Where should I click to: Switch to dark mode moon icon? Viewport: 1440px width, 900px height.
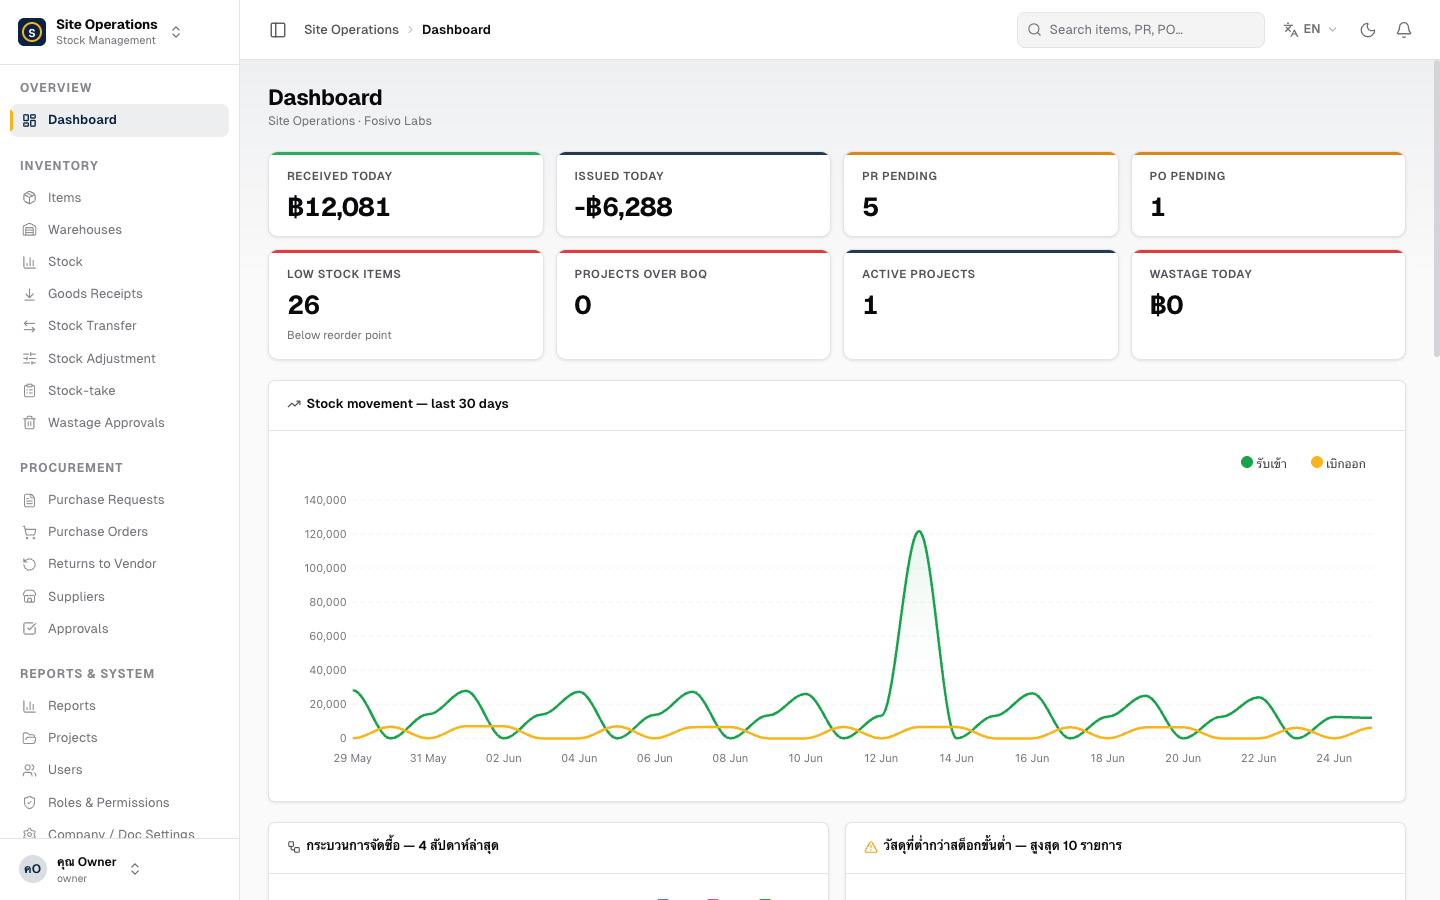tap(1368, 30)
